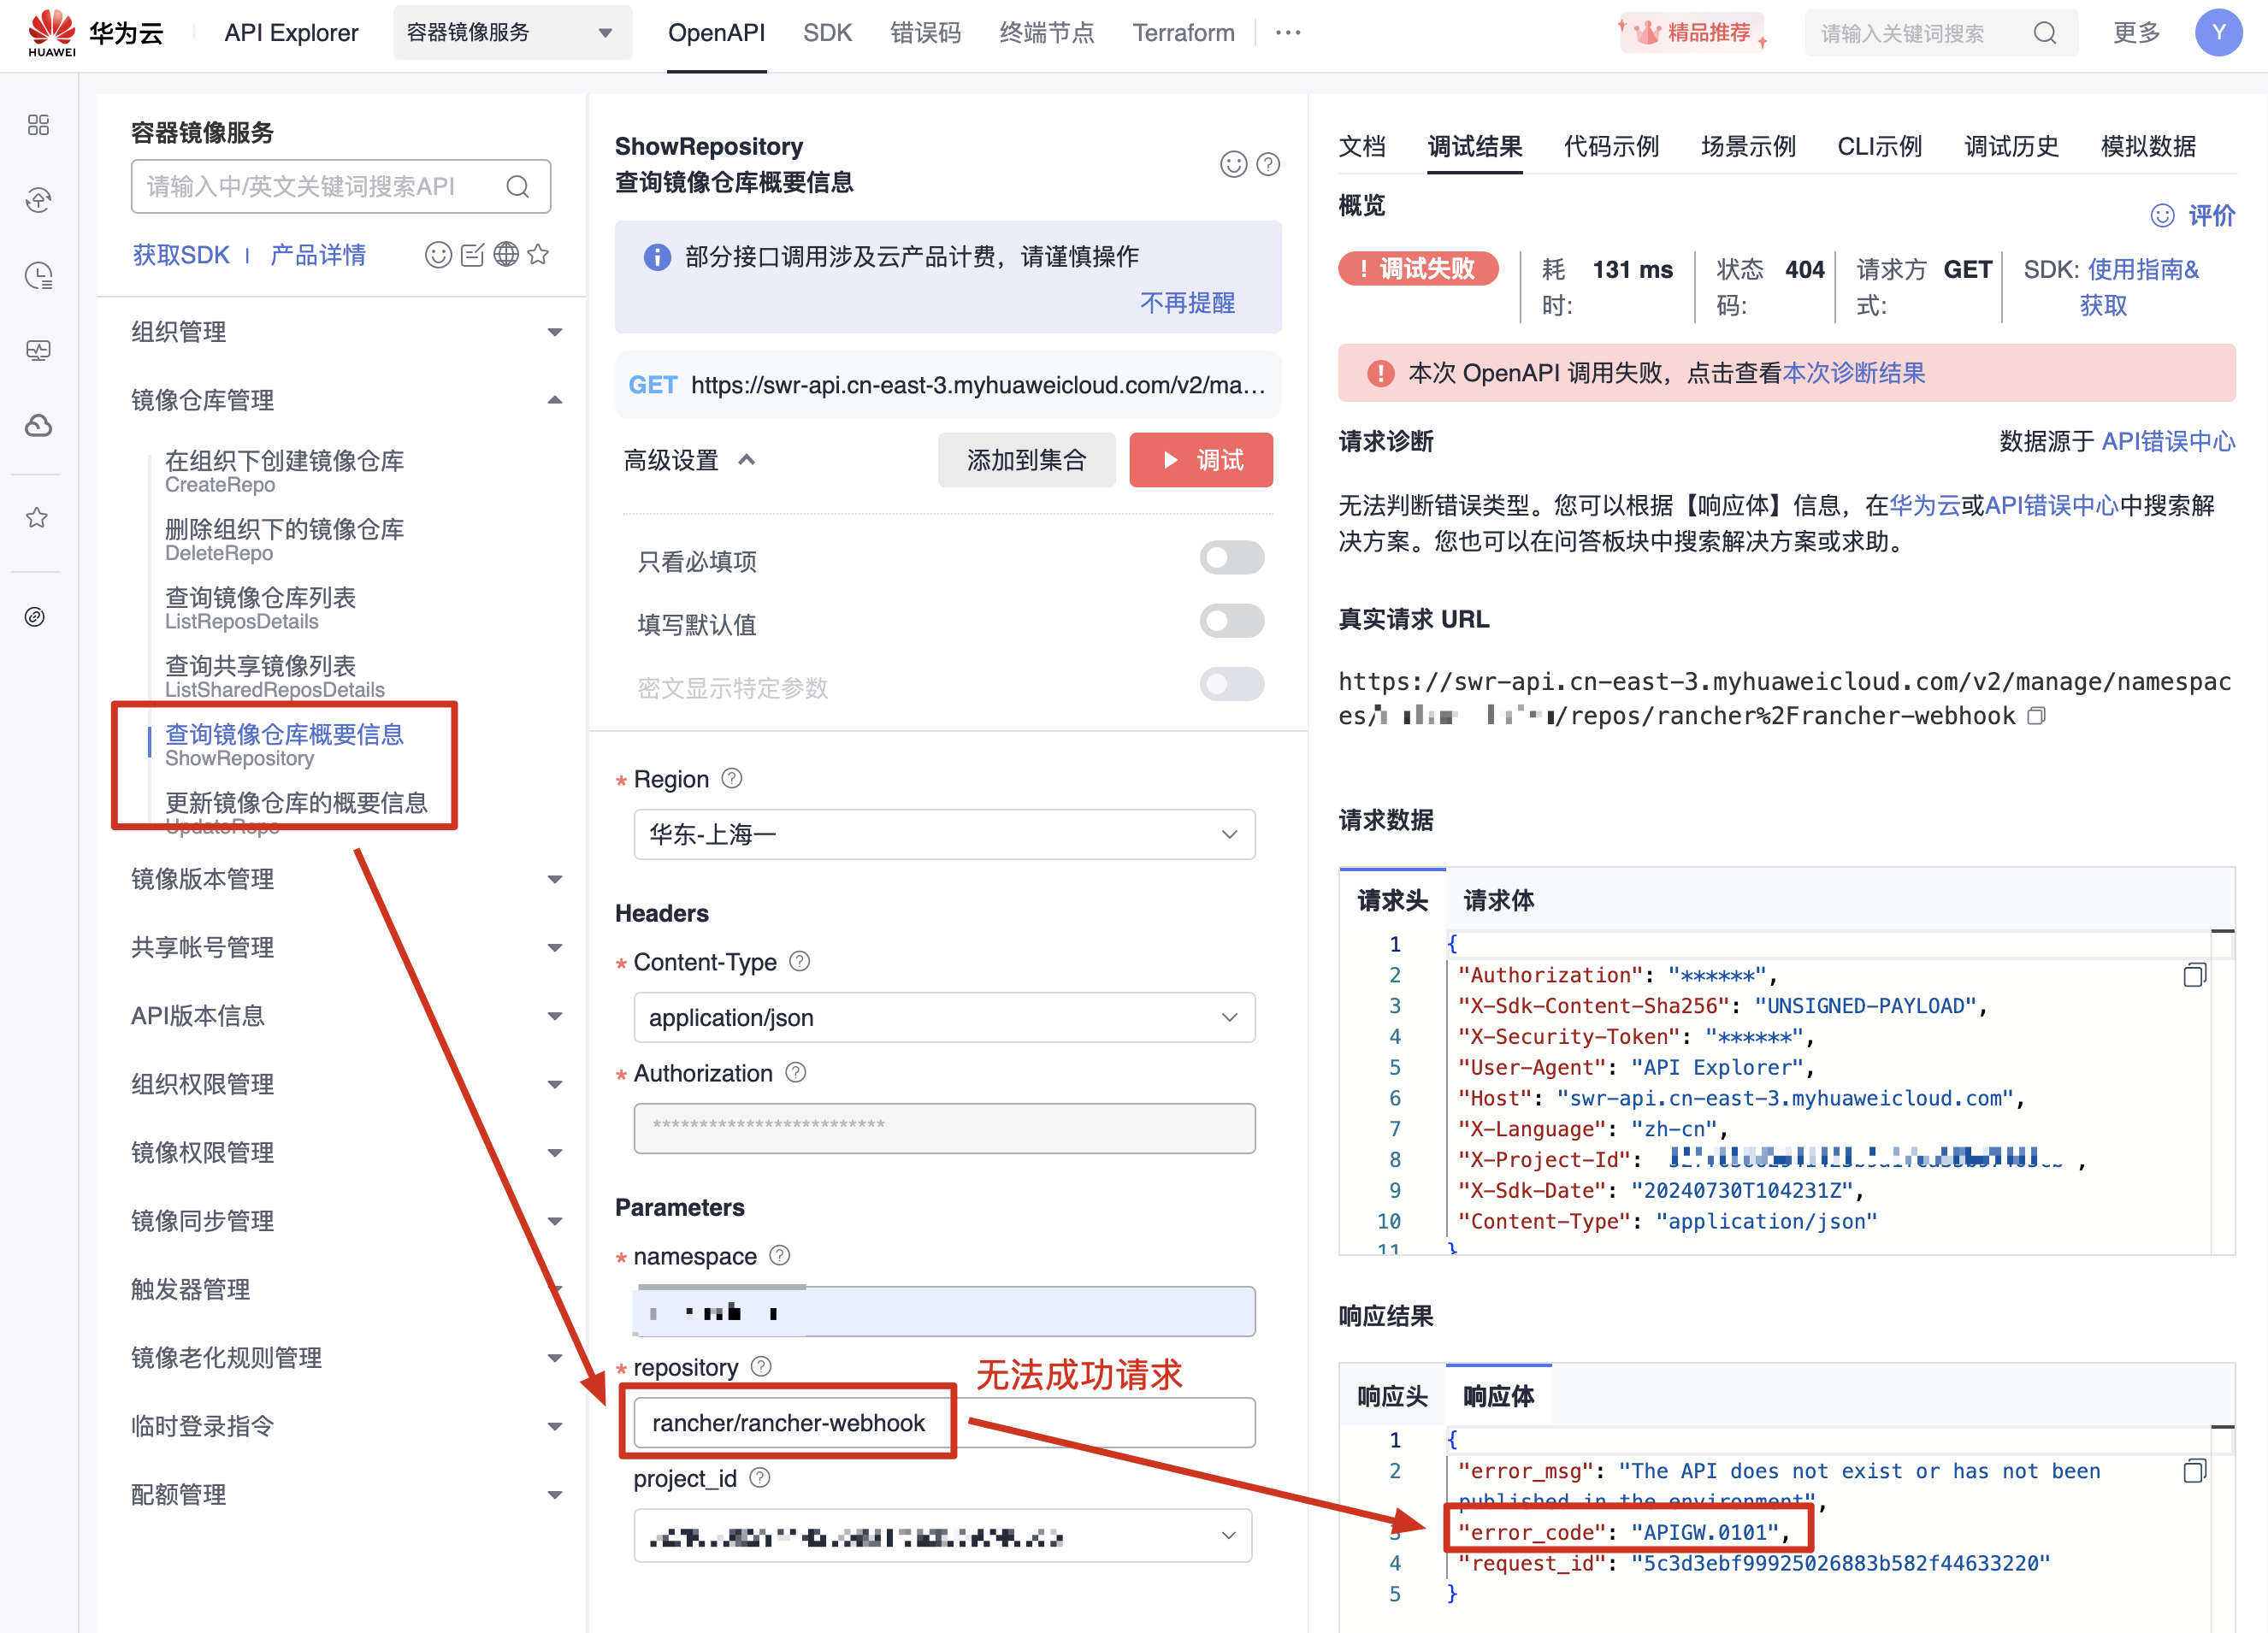This screenshot has width=2268, height=1633.
Task: Switch to the 代码示例 tab
Action: (x=1611, y=147)
